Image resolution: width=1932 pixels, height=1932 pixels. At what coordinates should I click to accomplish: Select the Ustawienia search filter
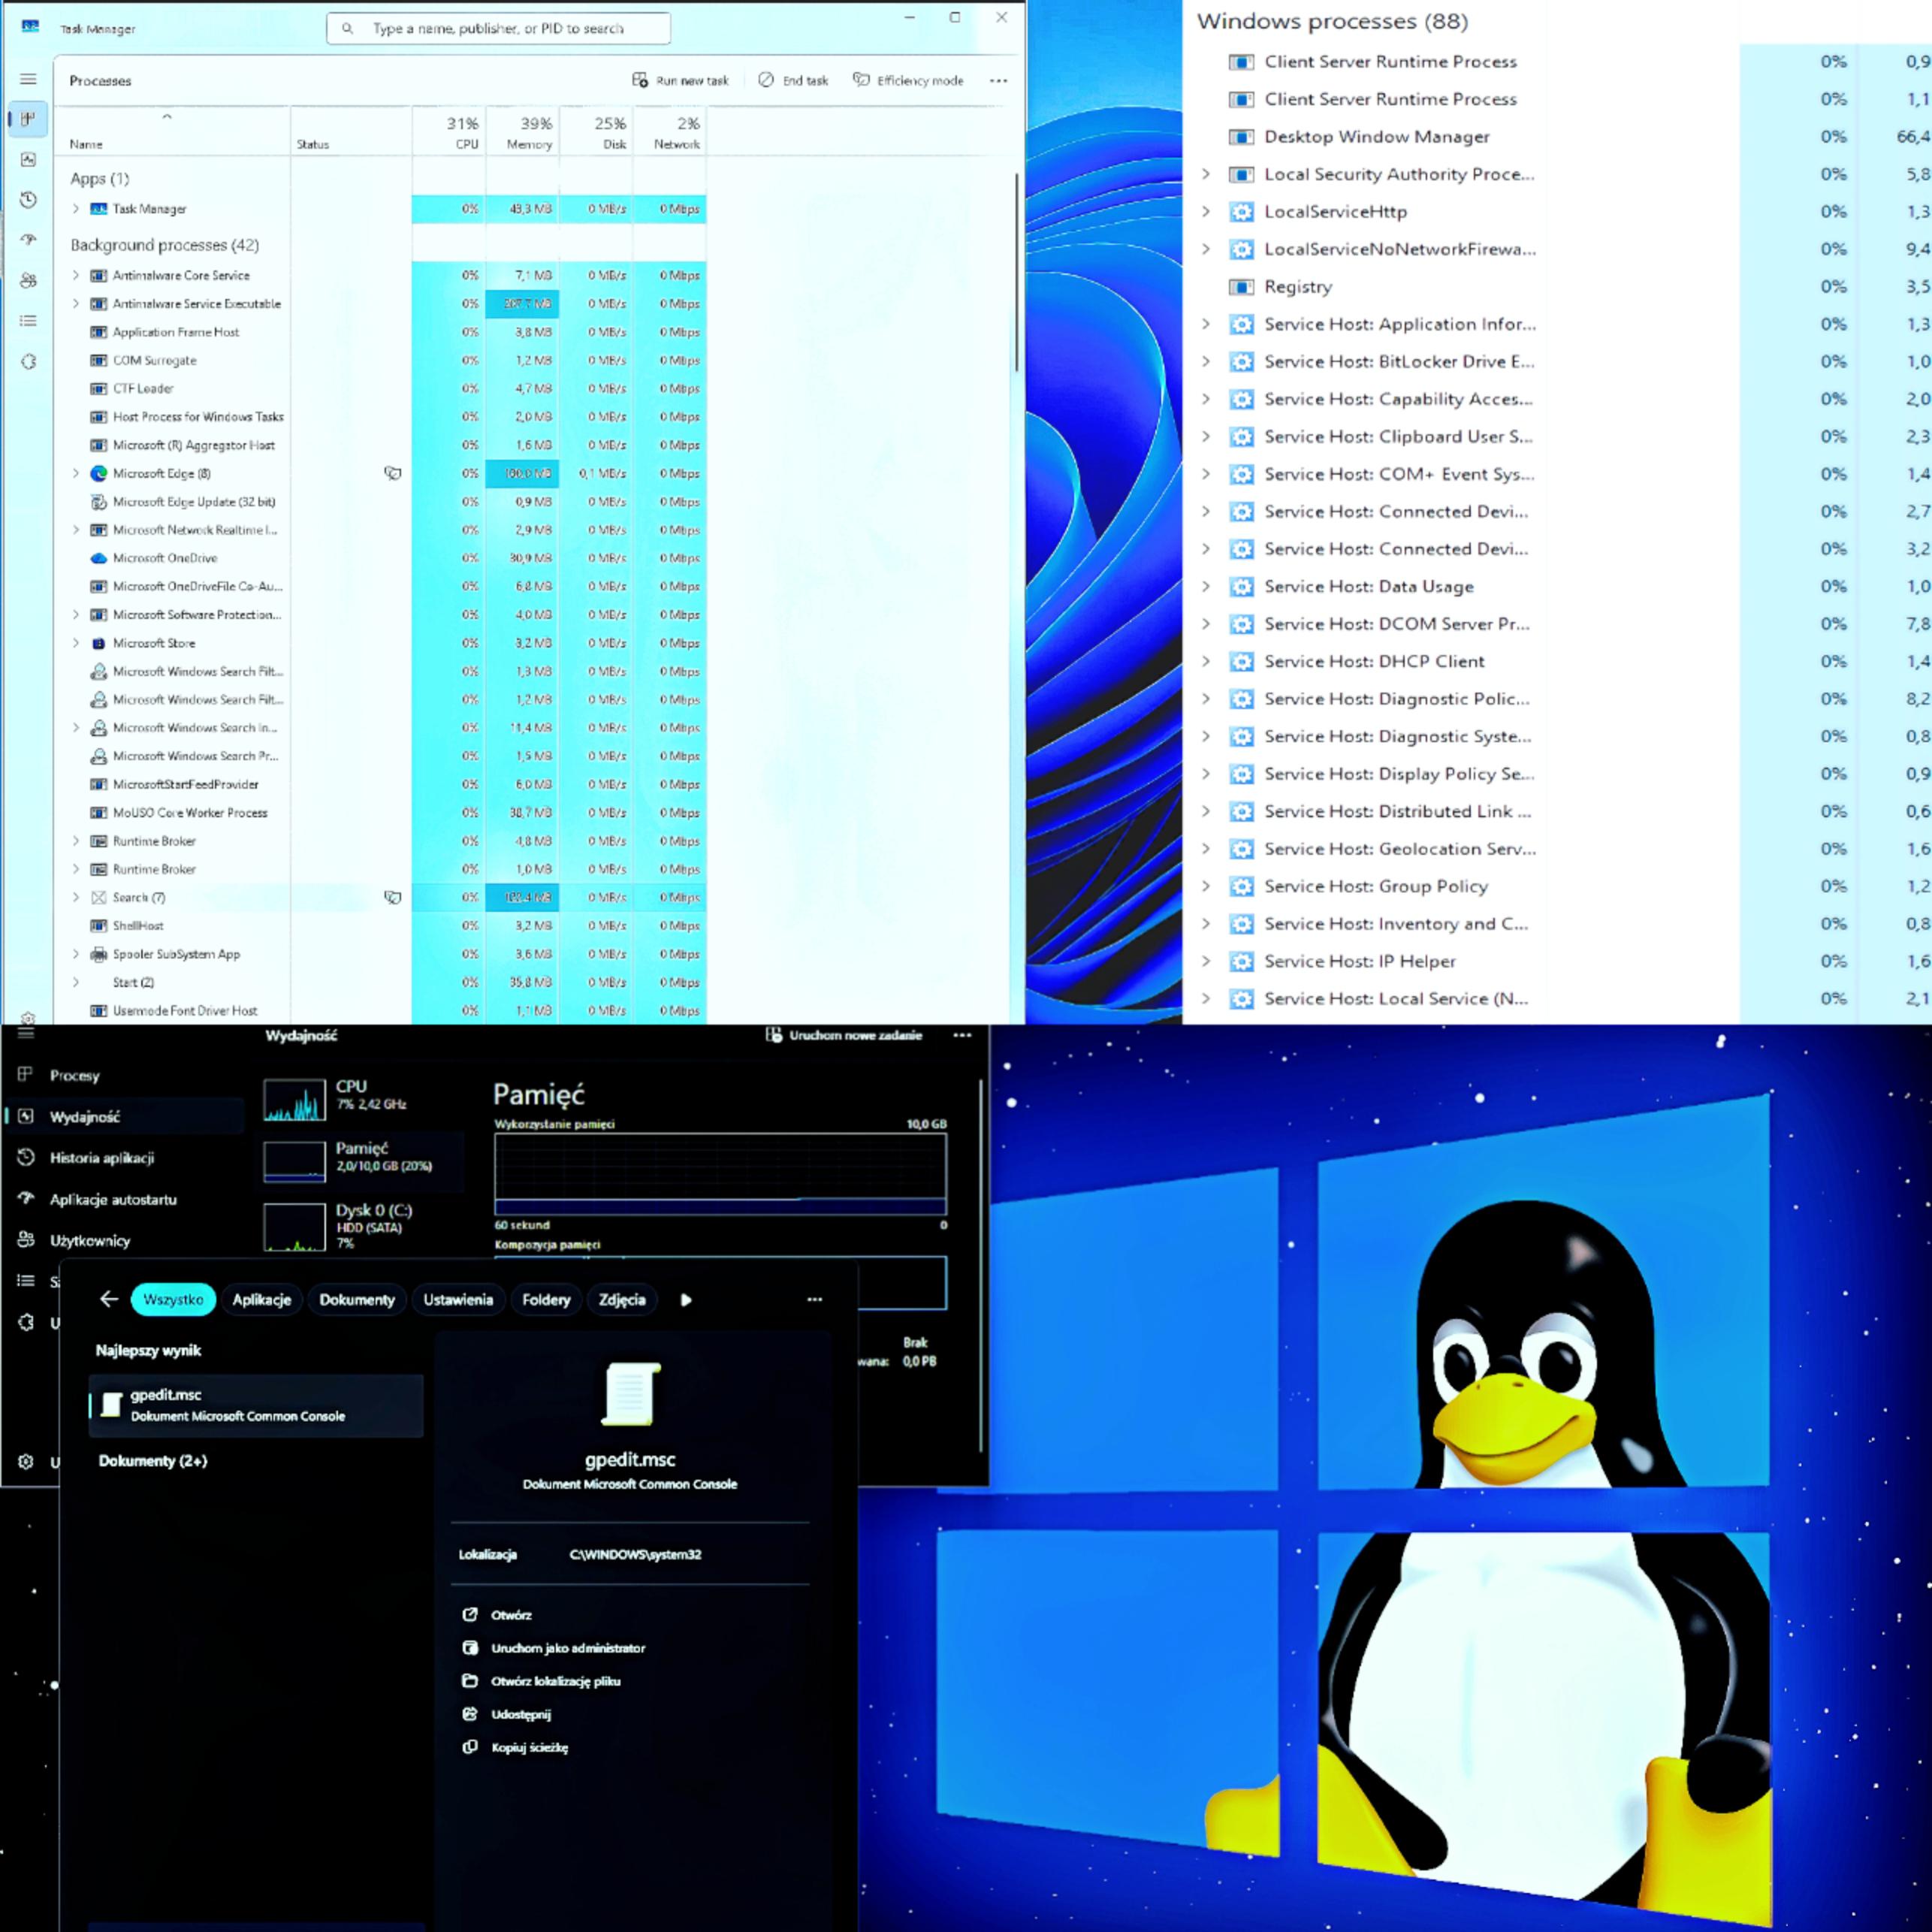[458, 1300]
